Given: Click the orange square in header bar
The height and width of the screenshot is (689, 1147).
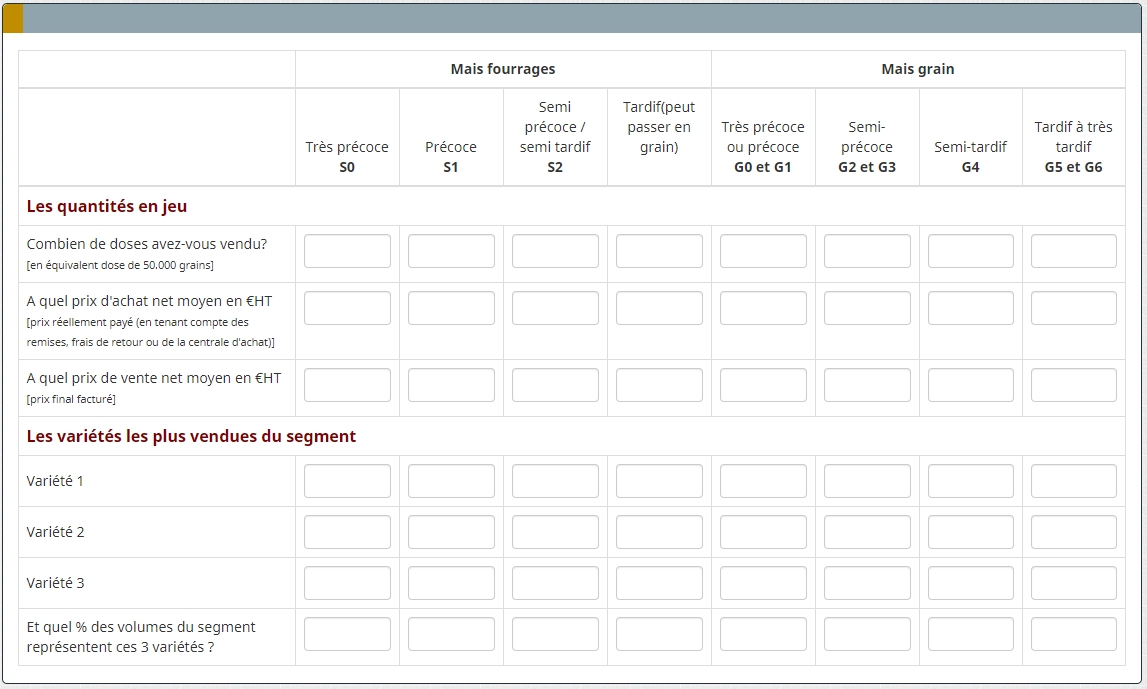Looking at the screenshot, I should pyautogui.click(x=13, y=18).
